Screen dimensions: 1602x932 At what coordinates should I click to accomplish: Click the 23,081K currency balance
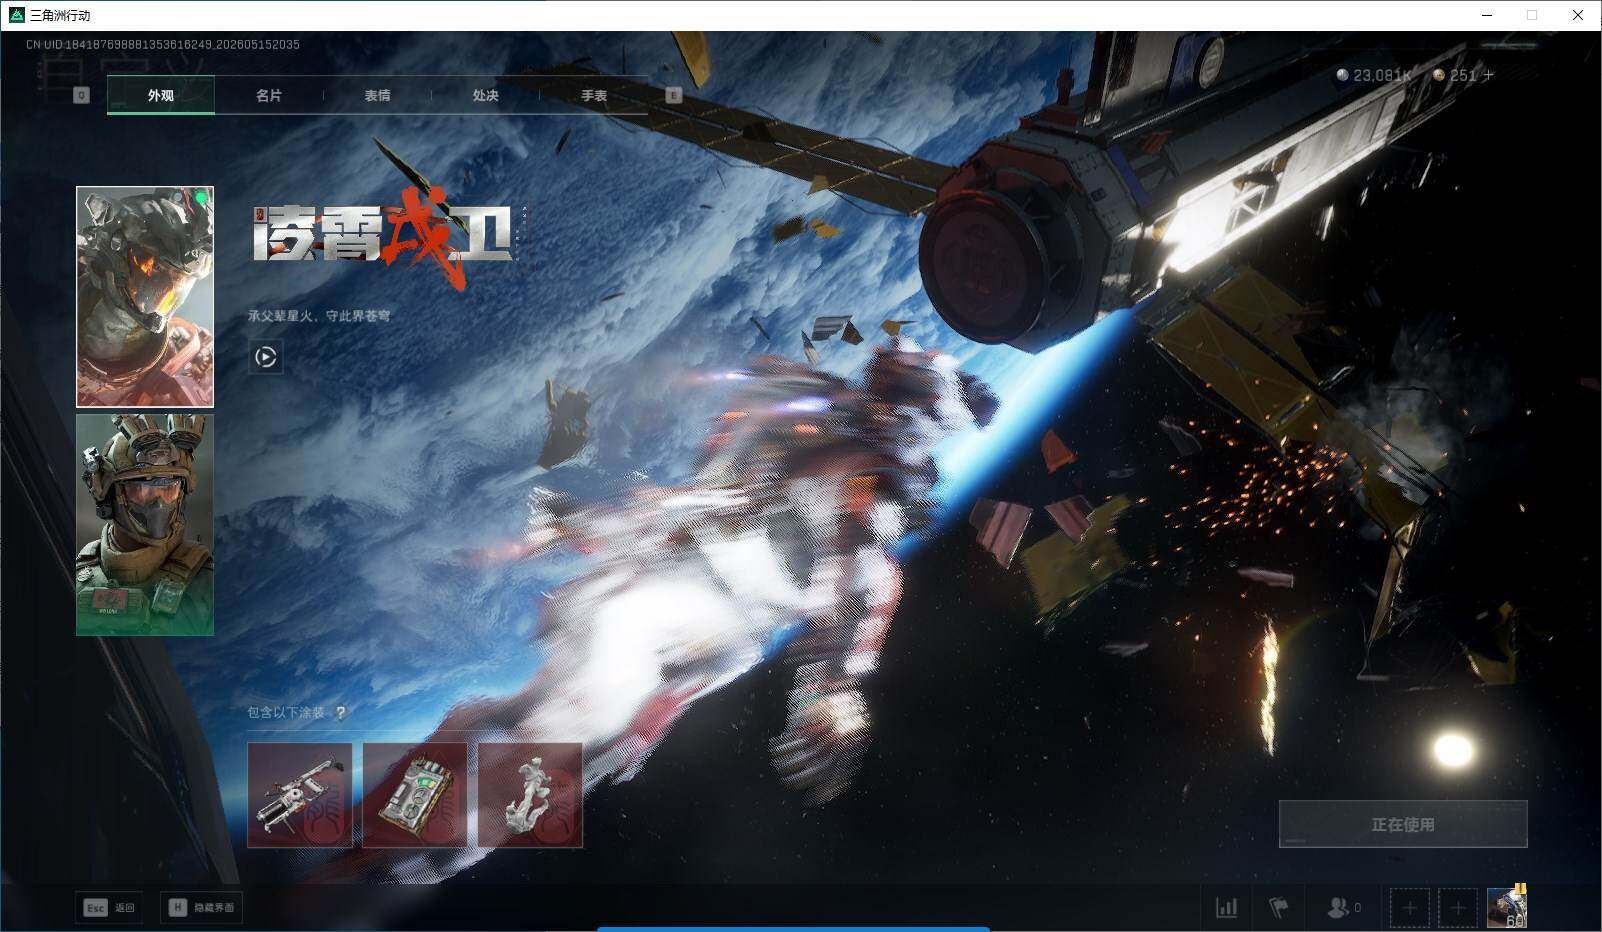[1374, 75]
